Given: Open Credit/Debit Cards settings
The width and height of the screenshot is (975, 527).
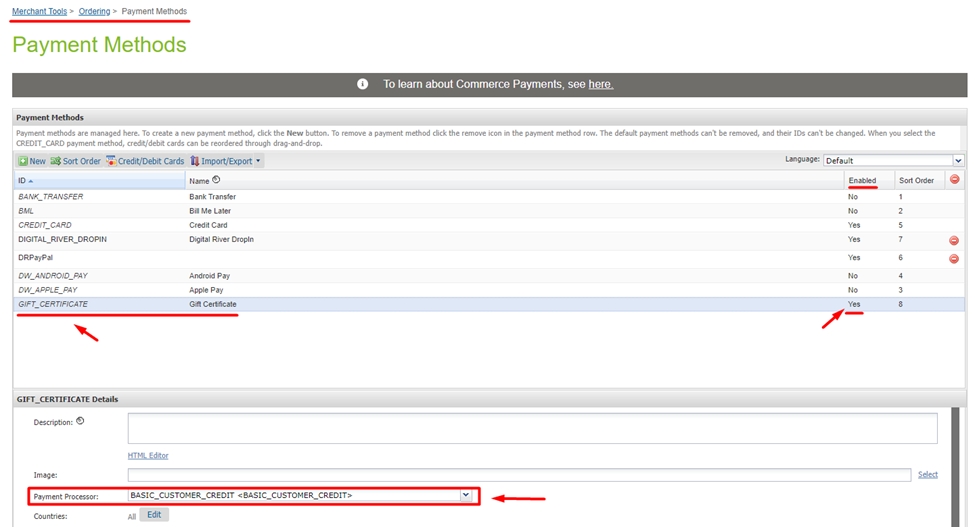Looking at the screenshot, I should click(145, 161).
